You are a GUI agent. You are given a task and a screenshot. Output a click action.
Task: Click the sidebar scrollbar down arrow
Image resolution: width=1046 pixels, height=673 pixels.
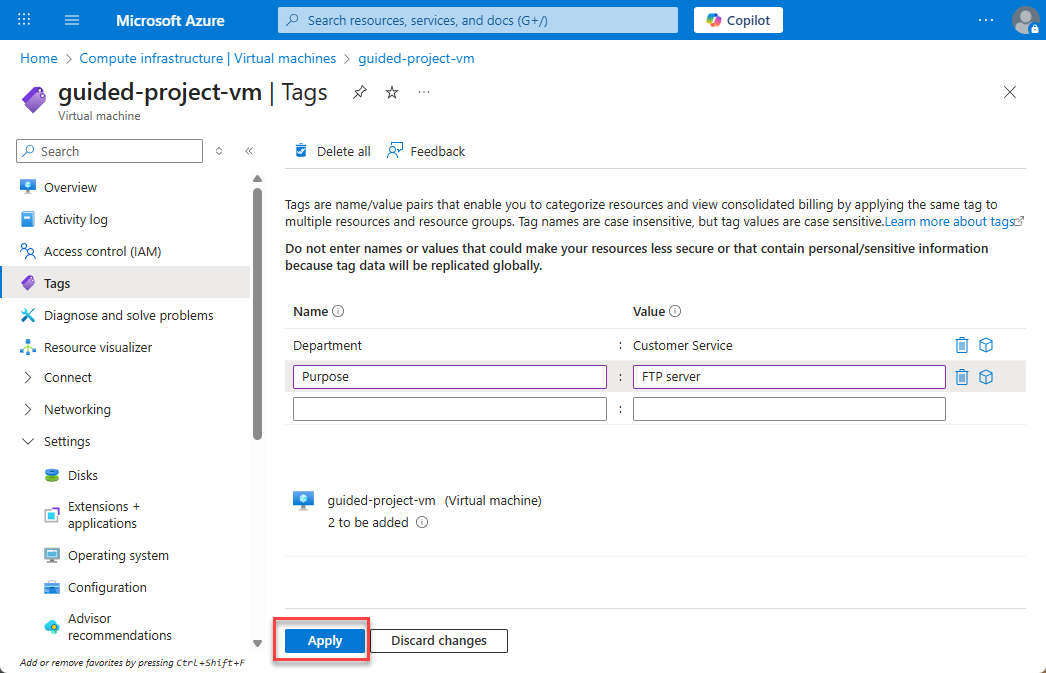tap(257, 644)
